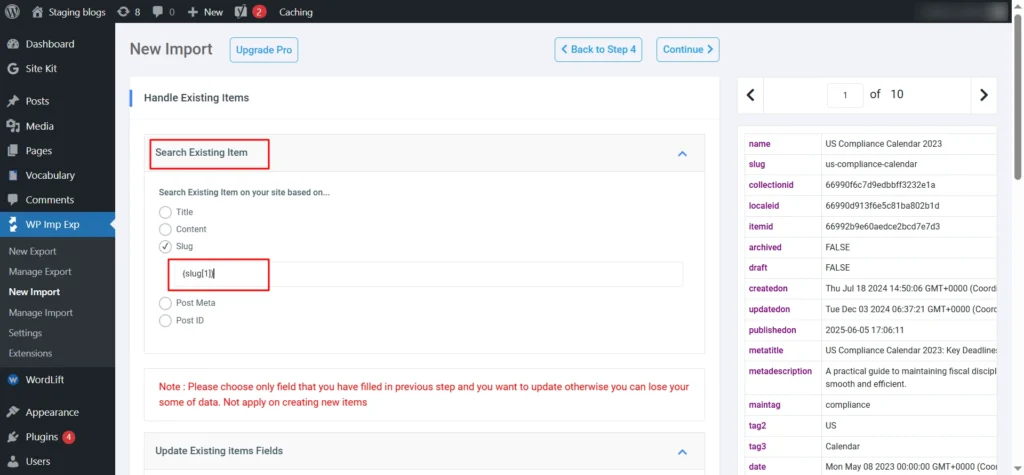
Task: Select the Post ID radio option
Action: coord(165,321)
